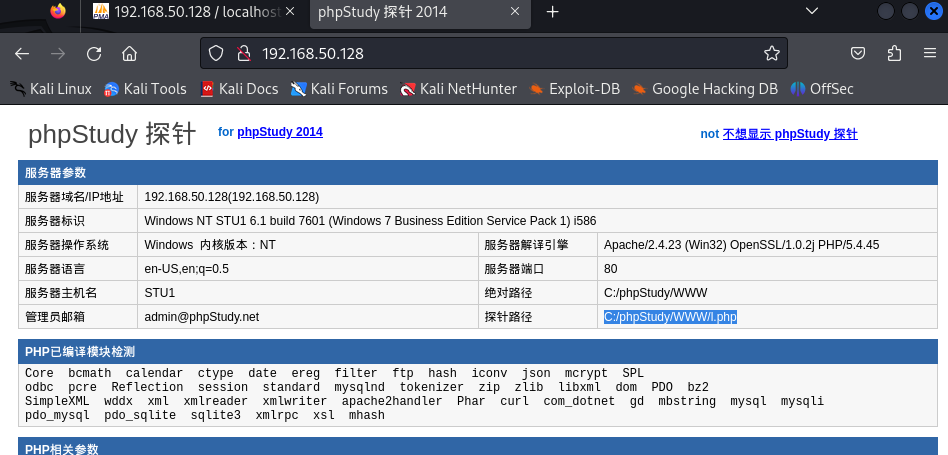Click the admin@phpStudy.net email value

[x=202, y=317]
